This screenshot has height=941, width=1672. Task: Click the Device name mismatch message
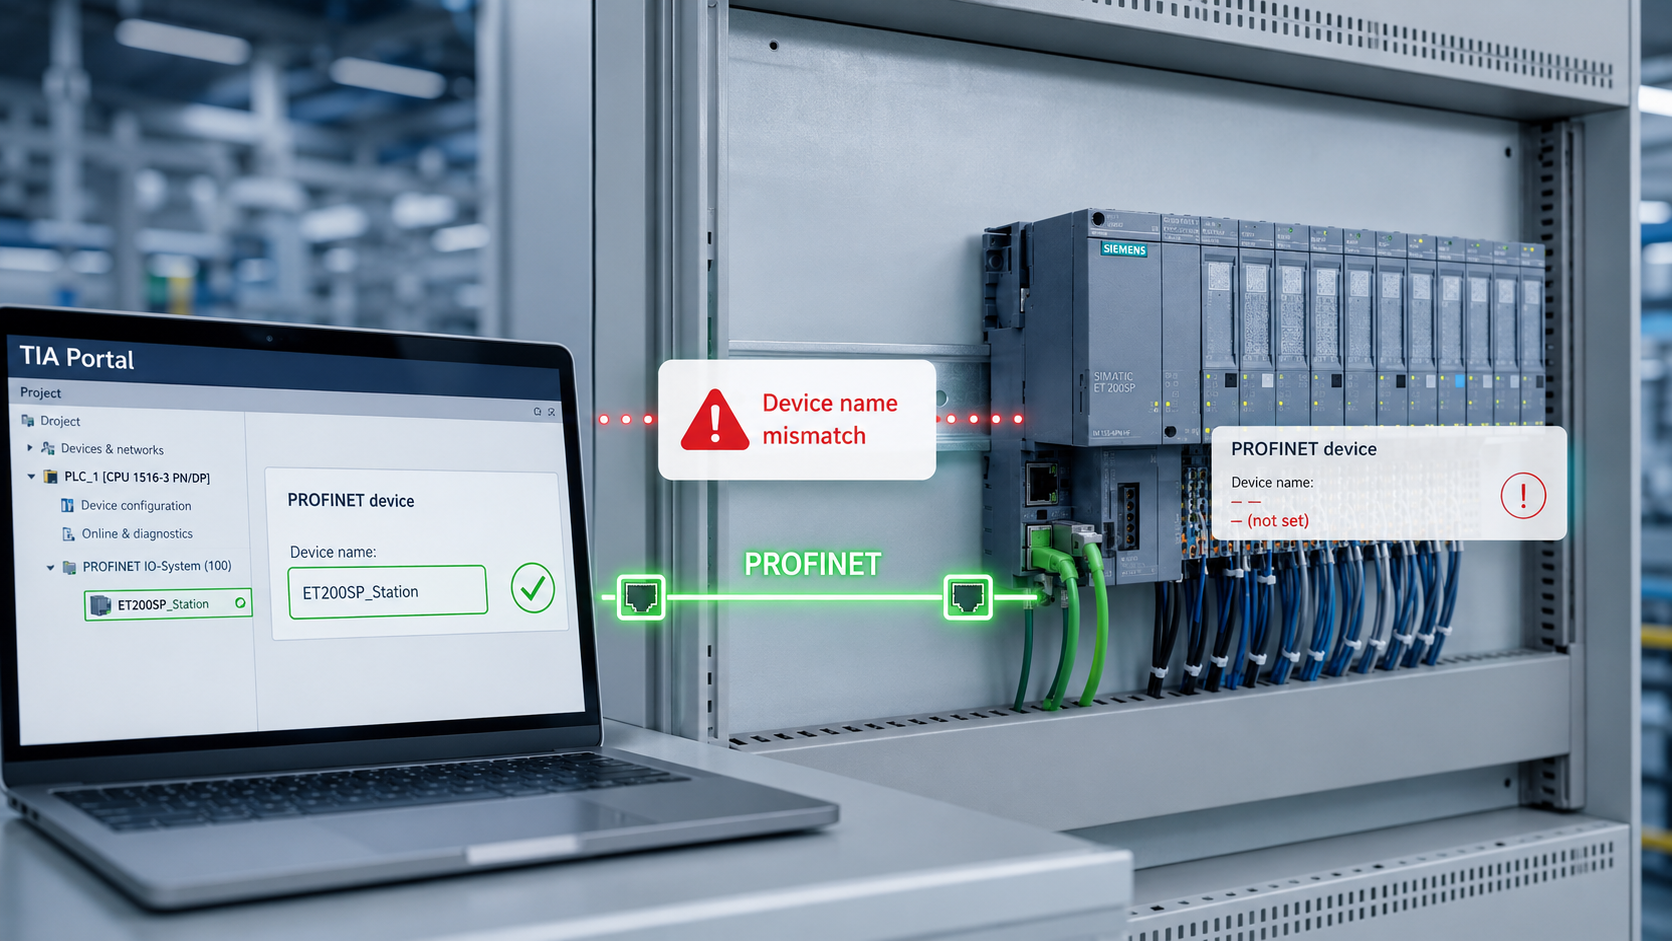pyautogui.click(x=830, y=419)
